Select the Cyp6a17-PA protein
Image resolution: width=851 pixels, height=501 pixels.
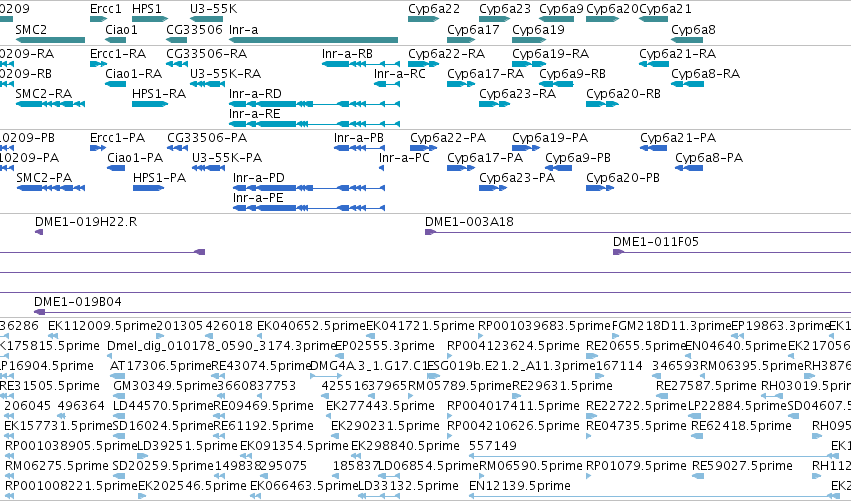click(x=461, y=168)
